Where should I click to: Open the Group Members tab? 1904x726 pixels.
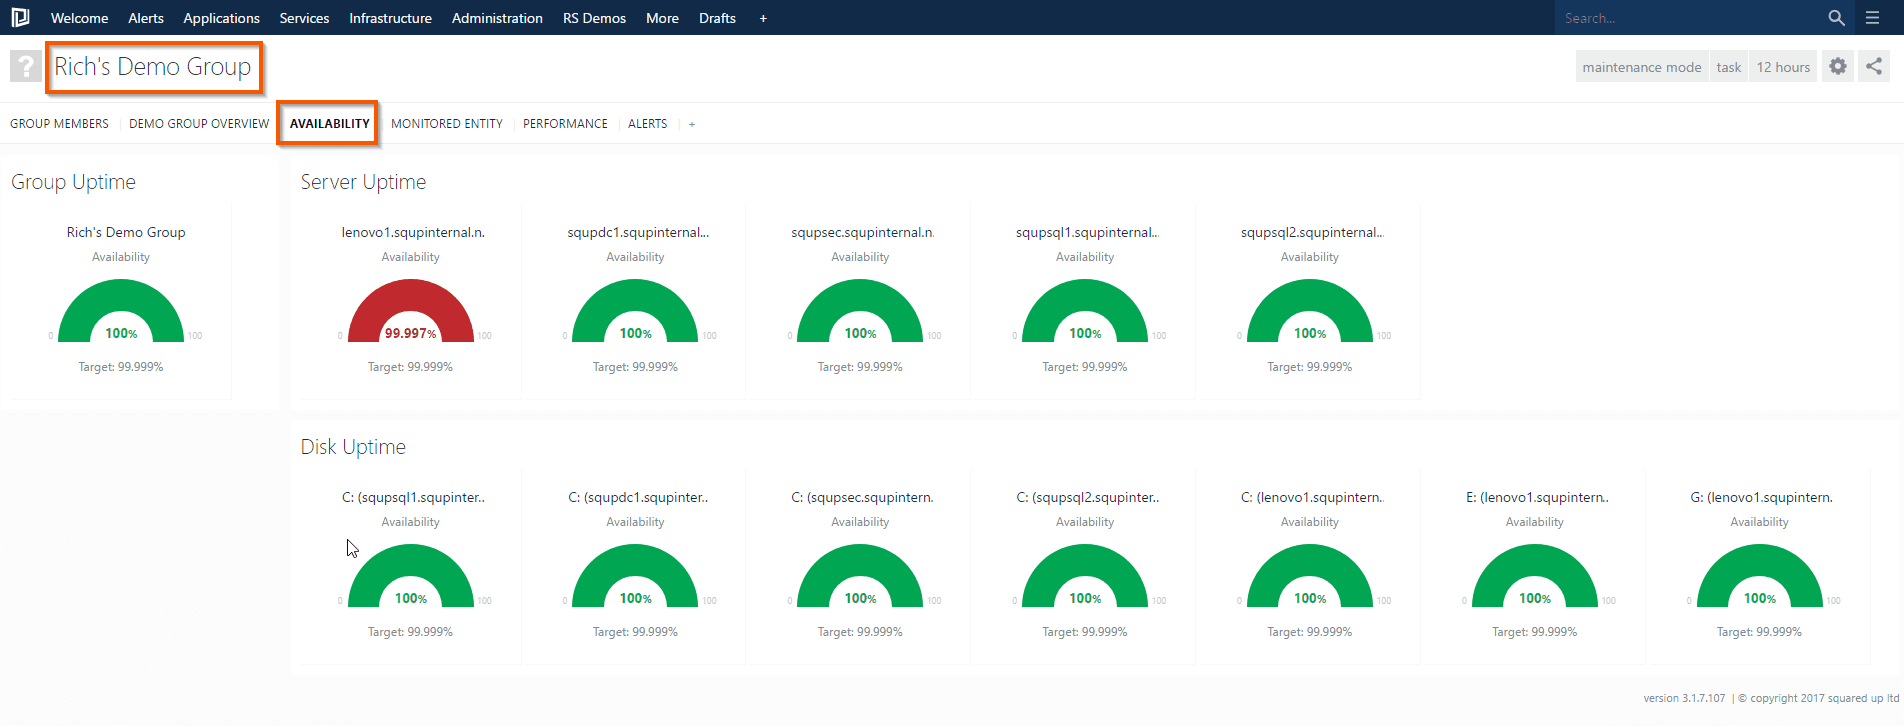click(x=59, y=124)
